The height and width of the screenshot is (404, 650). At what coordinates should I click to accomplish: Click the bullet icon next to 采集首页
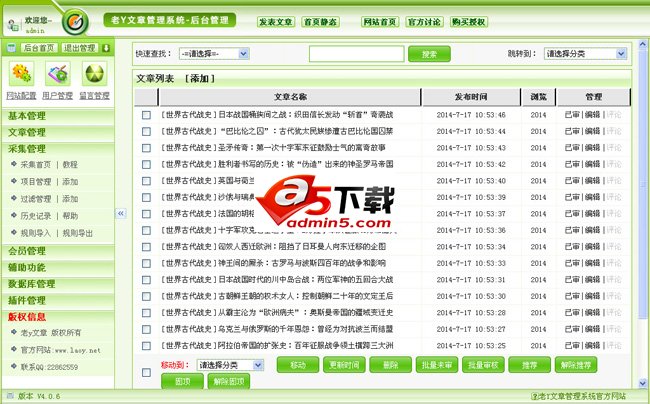[14, 164]
